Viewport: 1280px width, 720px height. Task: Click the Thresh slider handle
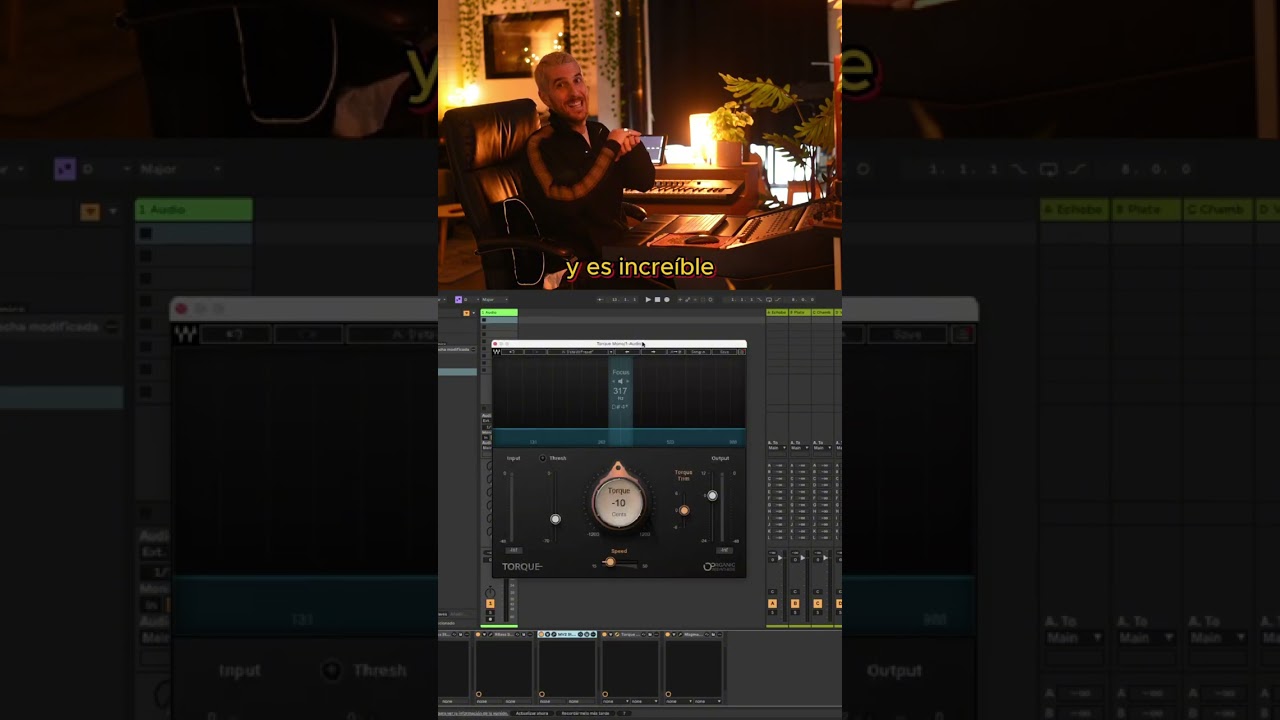(x=555, y=519)
